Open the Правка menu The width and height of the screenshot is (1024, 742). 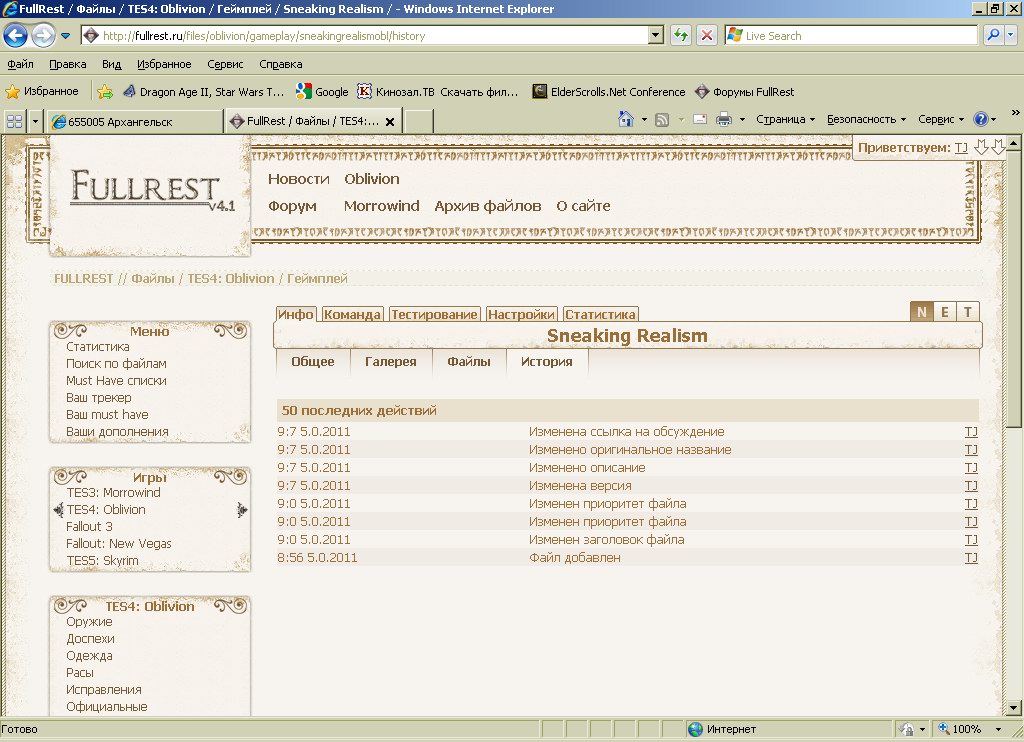(67, 64)
